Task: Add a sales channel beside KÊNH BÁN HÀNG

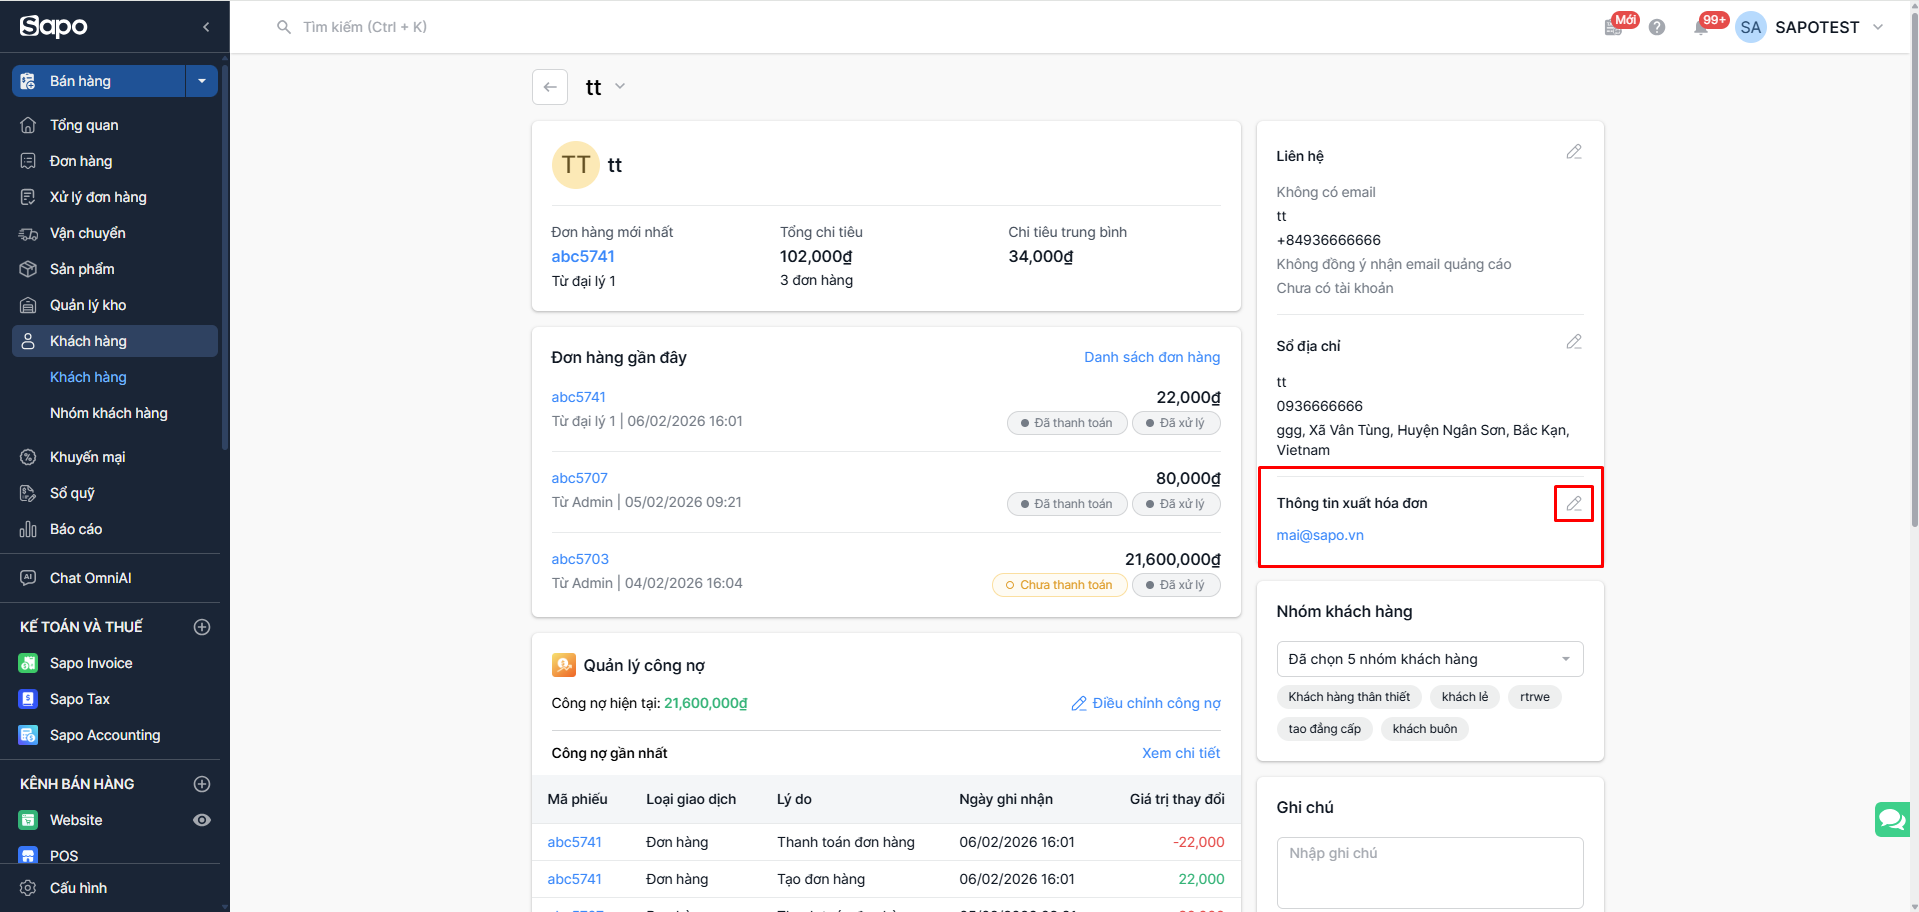Action: pos(202,784)
